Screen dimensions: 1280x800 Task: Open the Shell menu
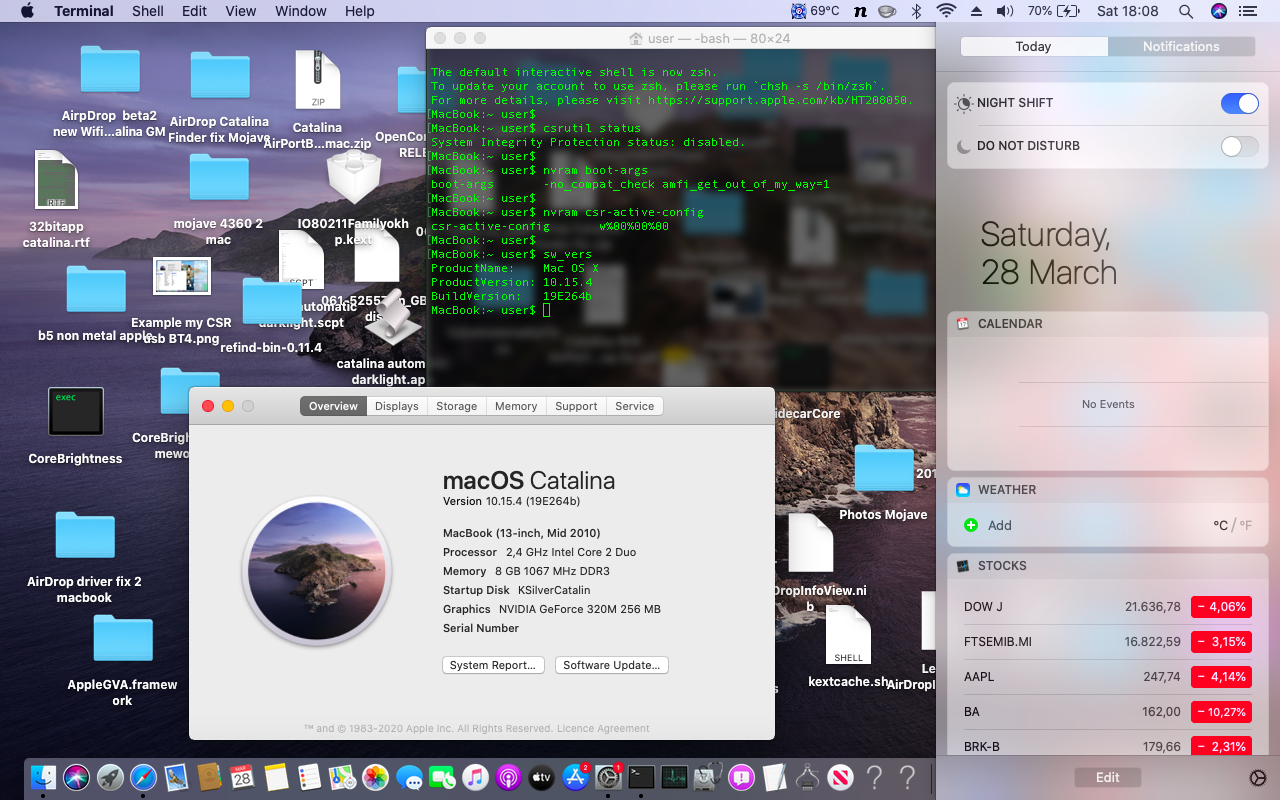tap(148, 11)
